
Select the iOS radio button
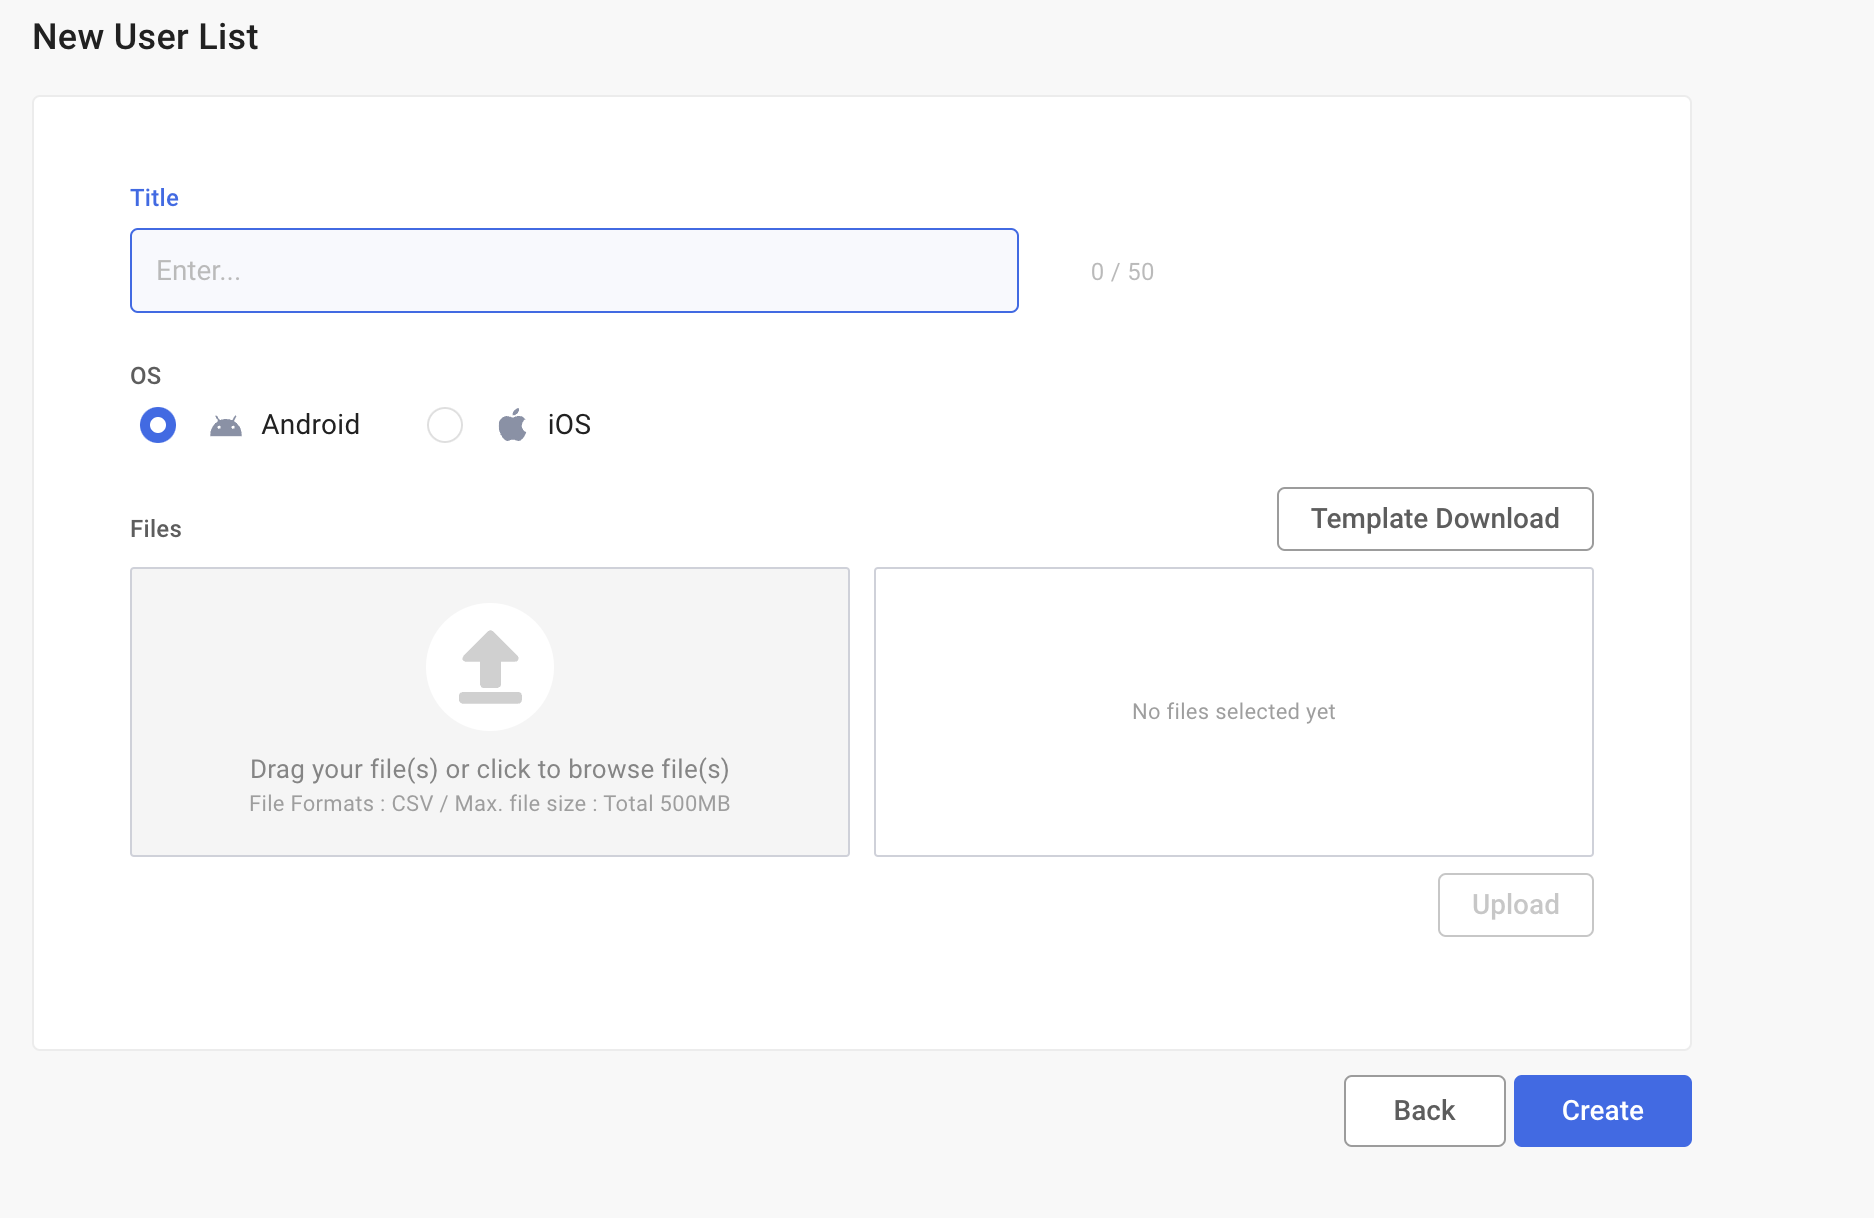tap(445, 425)
